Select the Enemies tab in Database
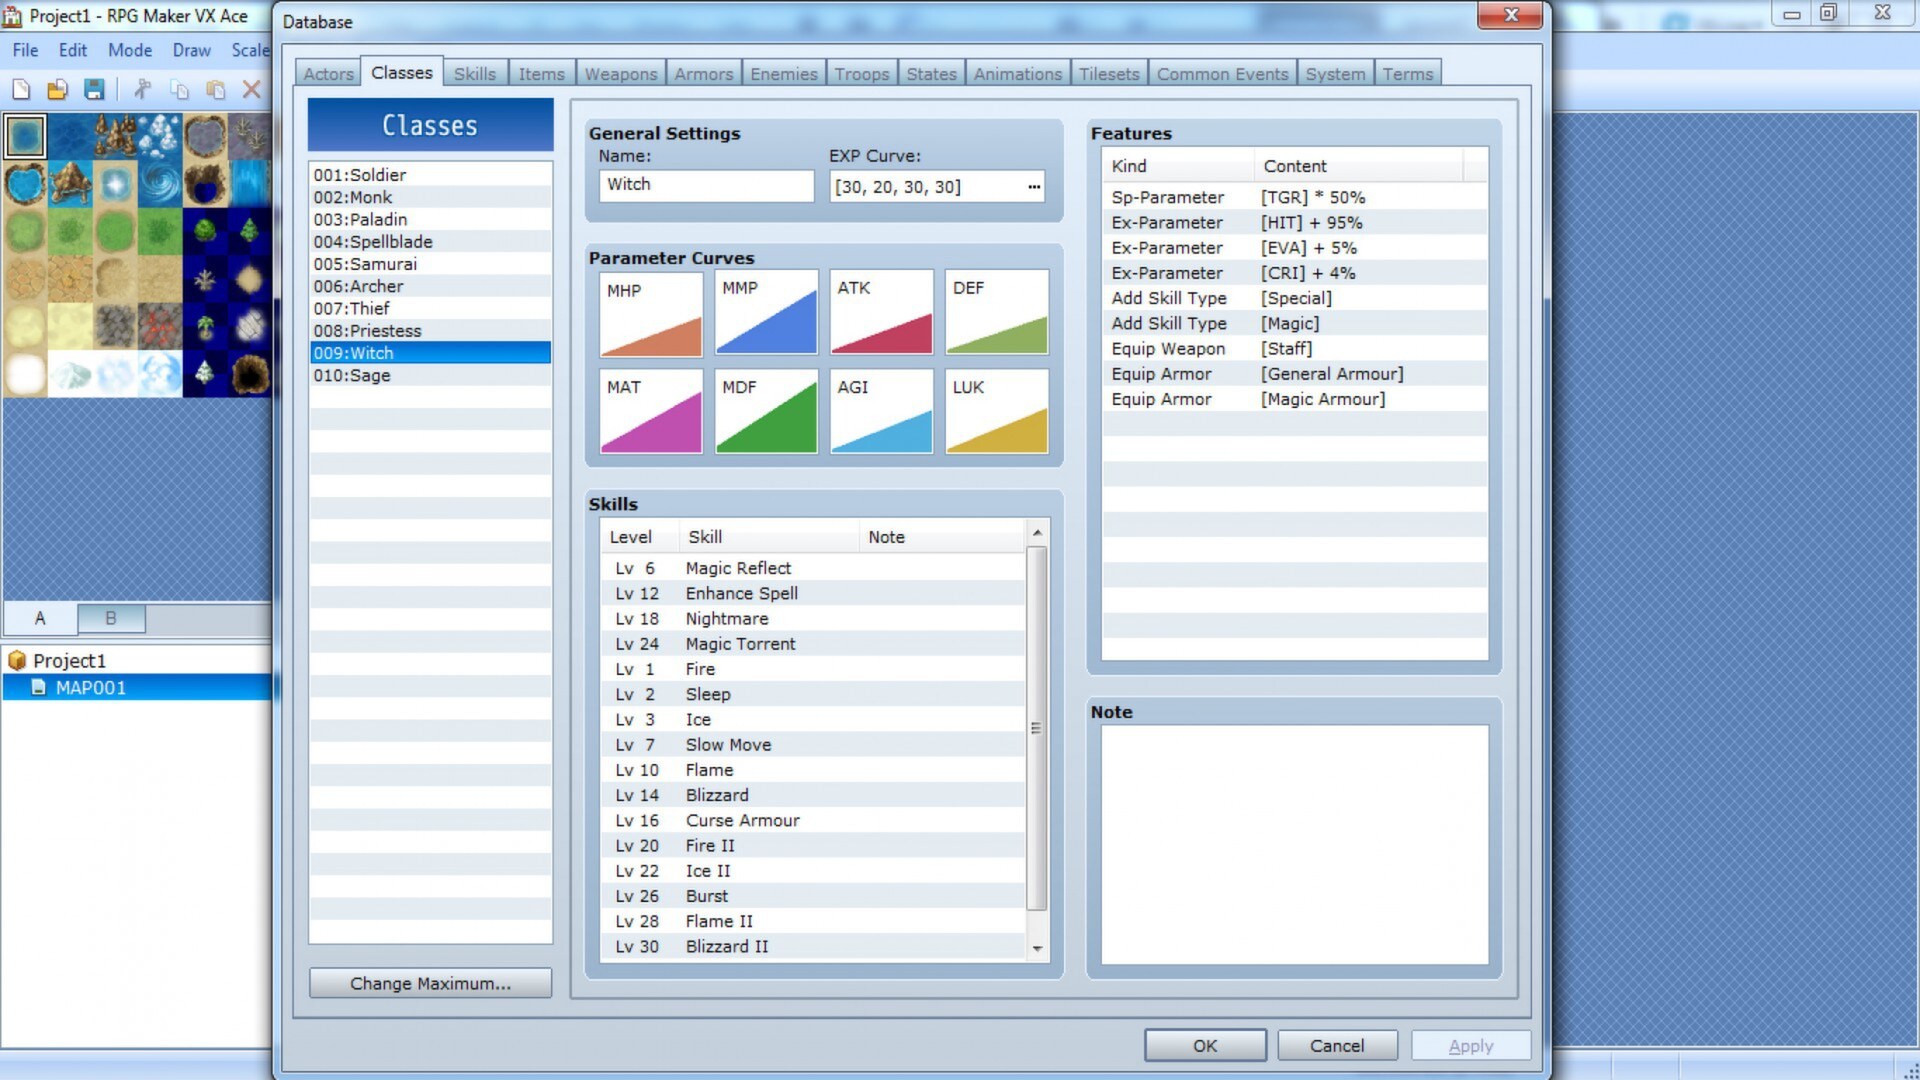Viewport: 1920px width, 1080px height. click(x=783, y=73)
